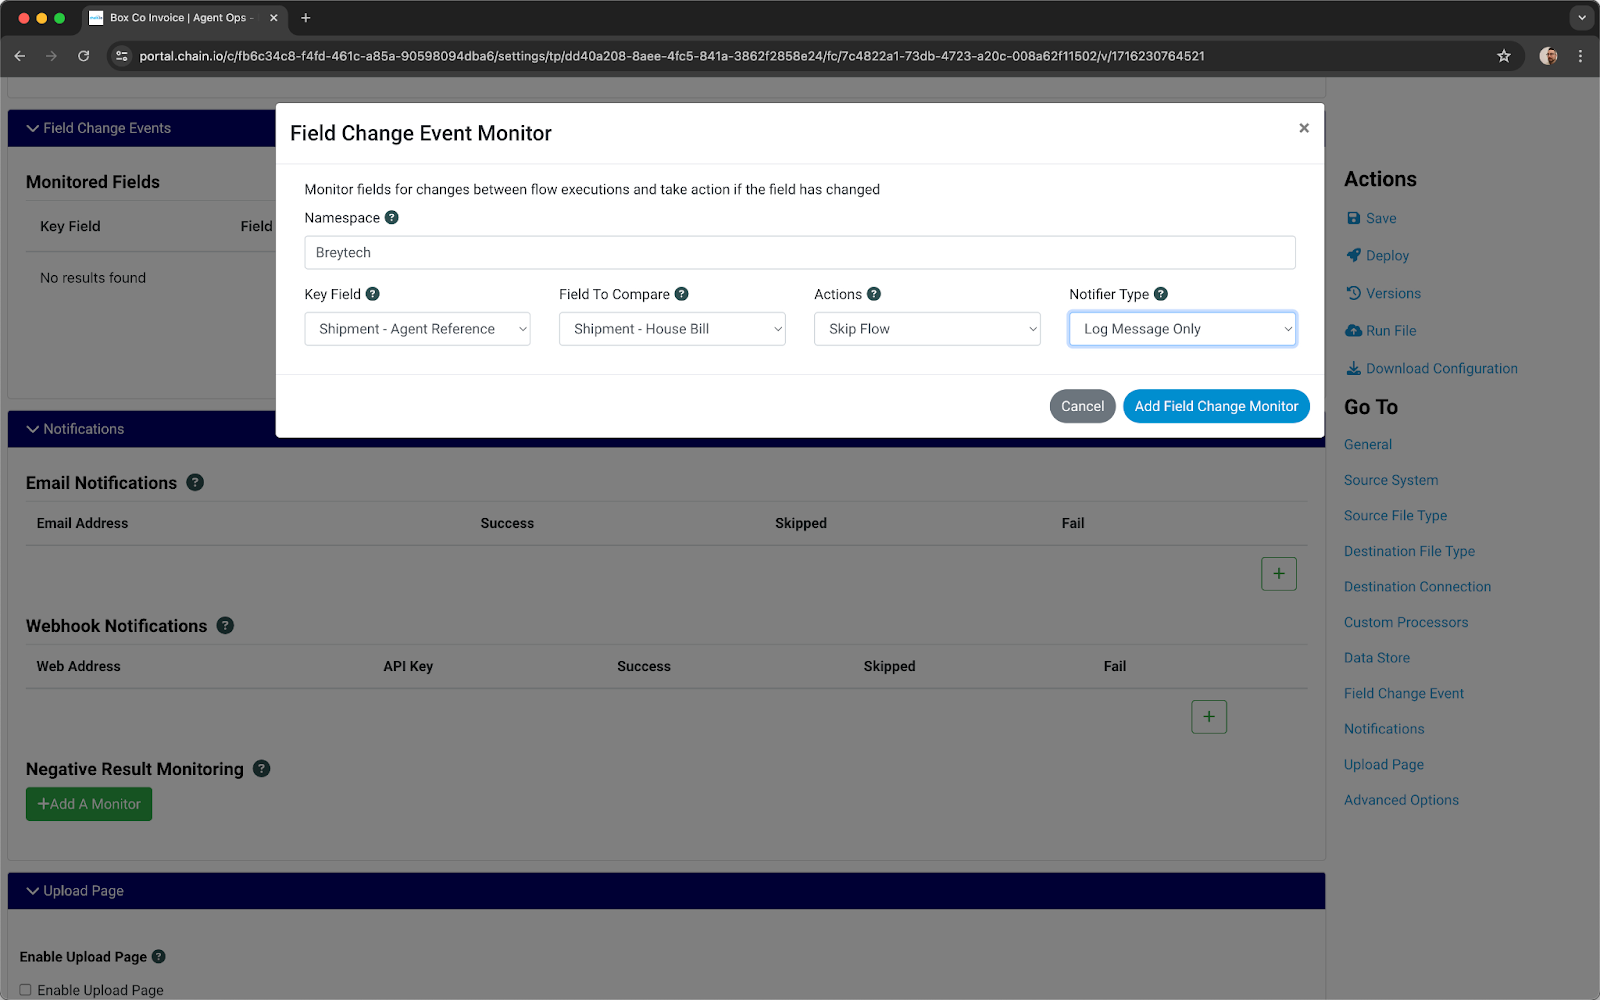The width and height of the screenshot is (1600, 1000).
Task: Open the Key Field dropdown
Action: coord(417,329)
